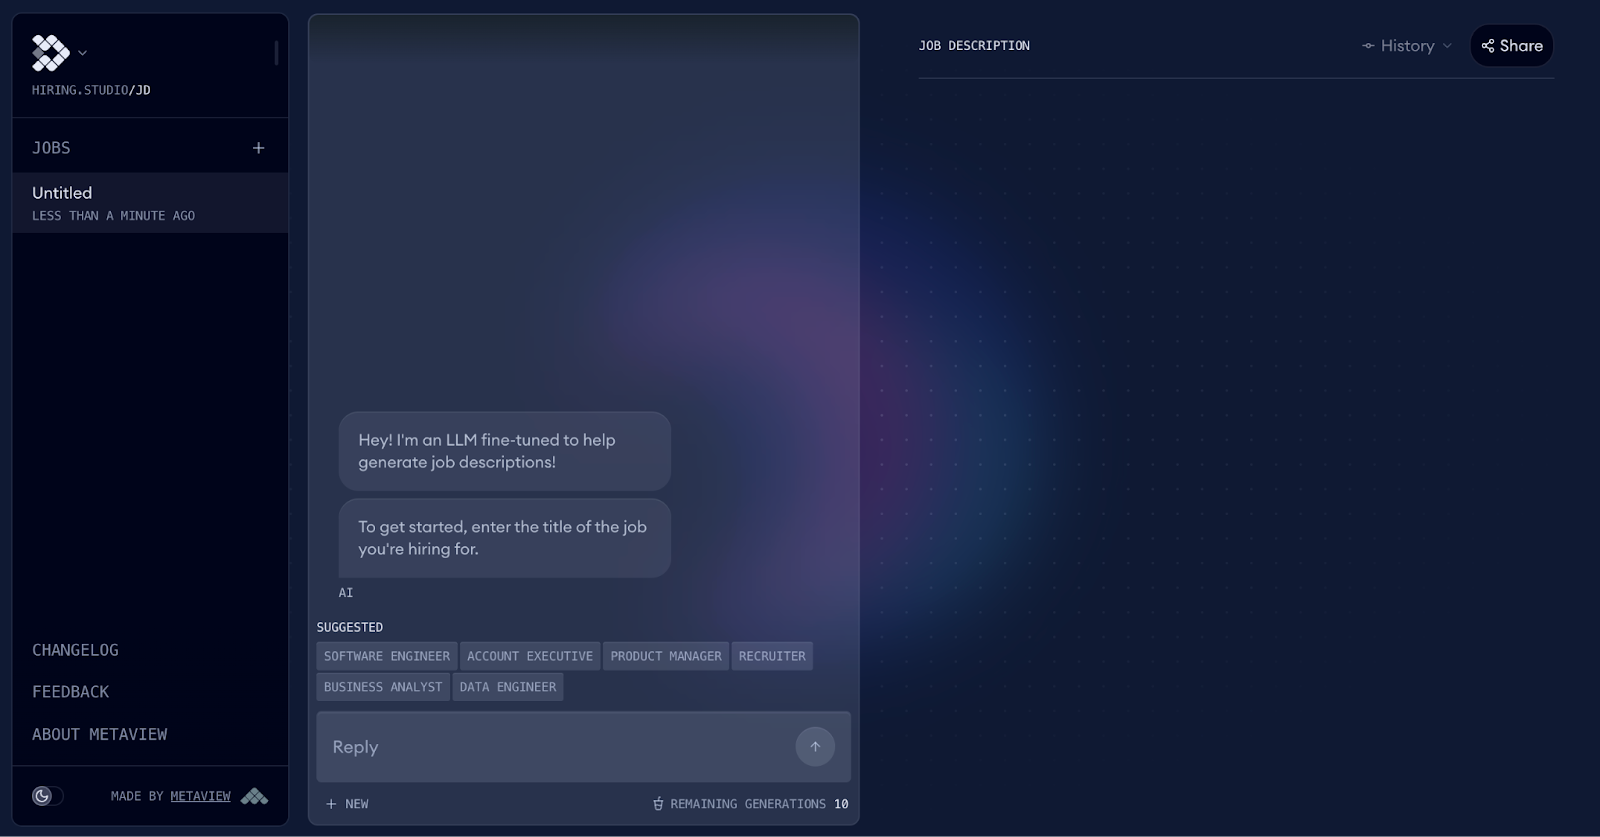The height and width of the screenshot is (837, 1600).
Task: Select the Data Engineer suggestion
Action: [x=508, y=687]
